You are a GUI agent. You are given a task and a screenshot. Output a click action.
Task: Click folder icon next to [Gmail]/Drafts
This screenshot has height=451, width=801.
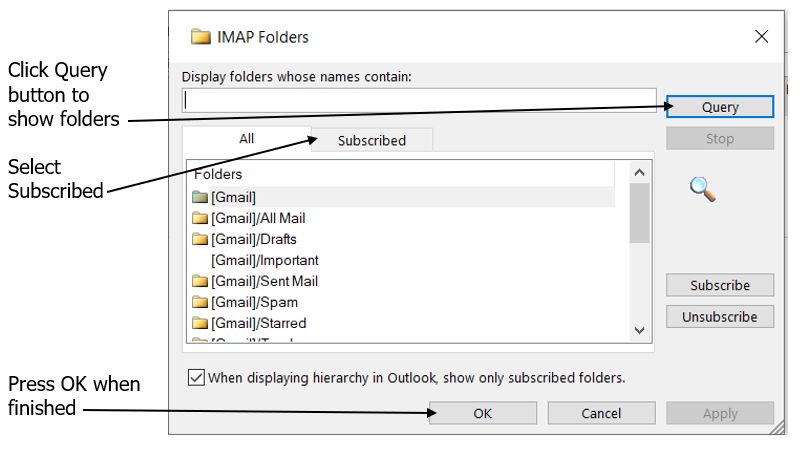tap(200, 239)
